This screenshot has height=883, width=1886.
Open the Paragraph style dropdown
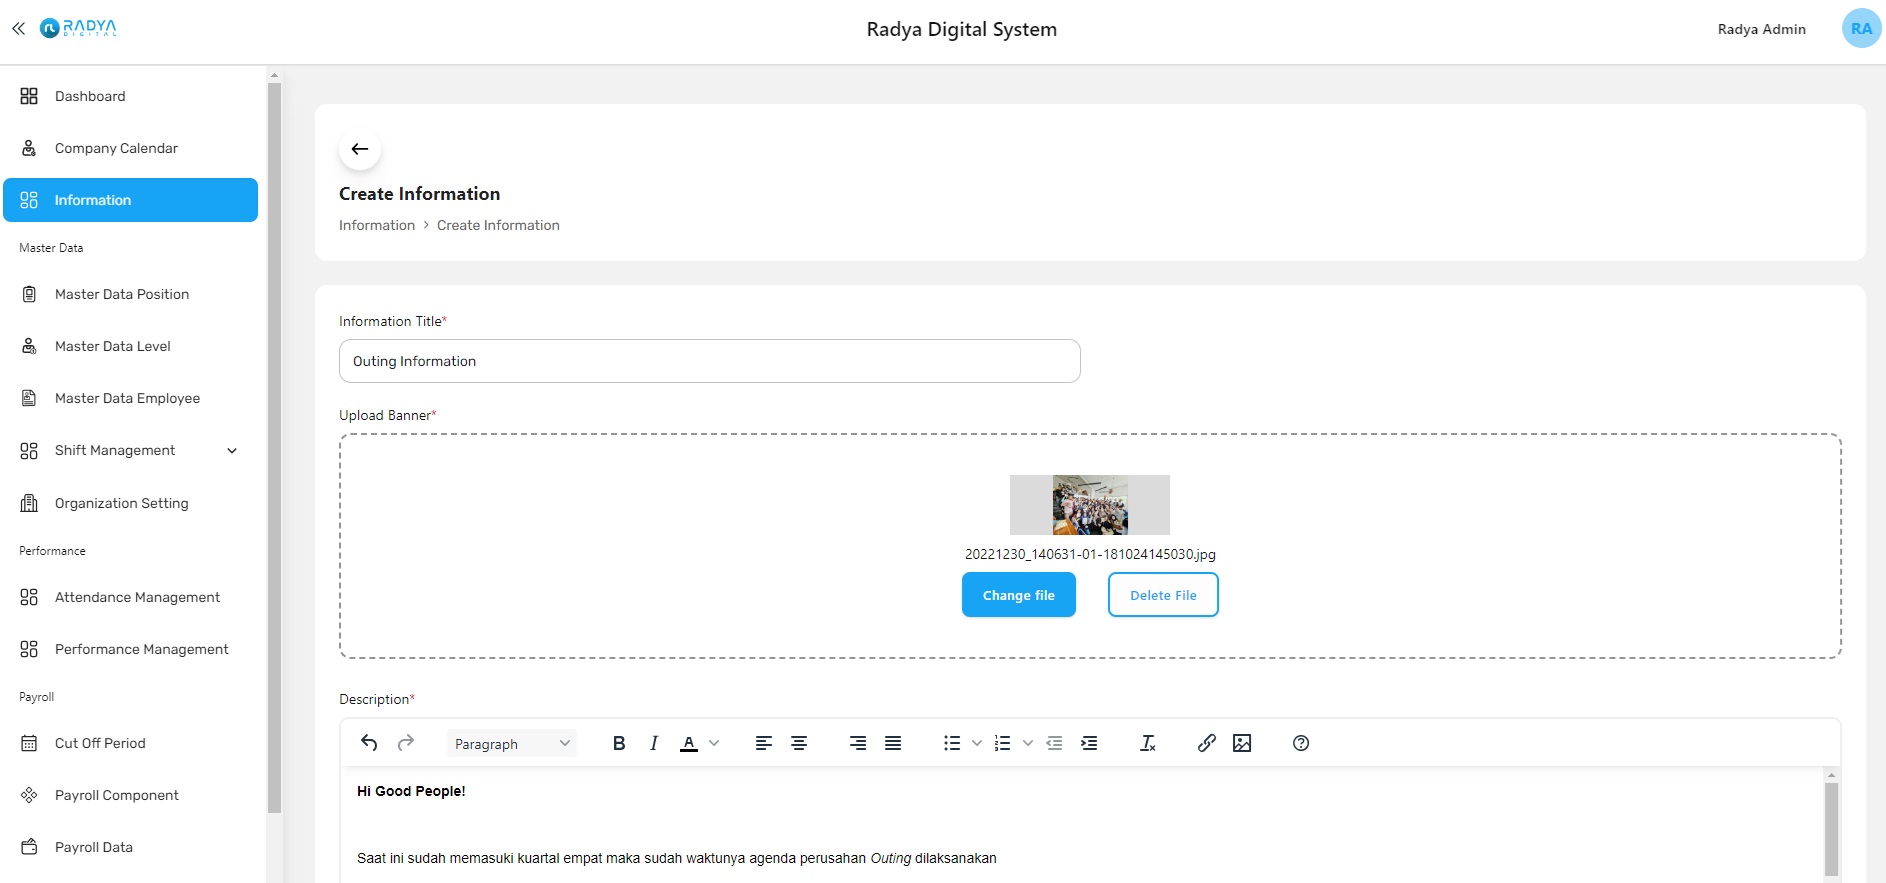click(511, 743)
